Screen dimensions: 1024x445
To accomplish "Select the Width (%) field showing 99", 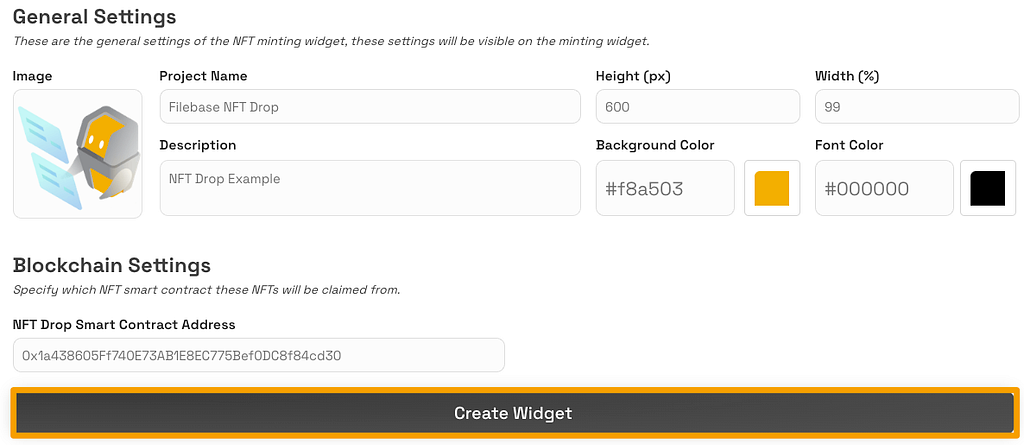I will tap(917, 107).
